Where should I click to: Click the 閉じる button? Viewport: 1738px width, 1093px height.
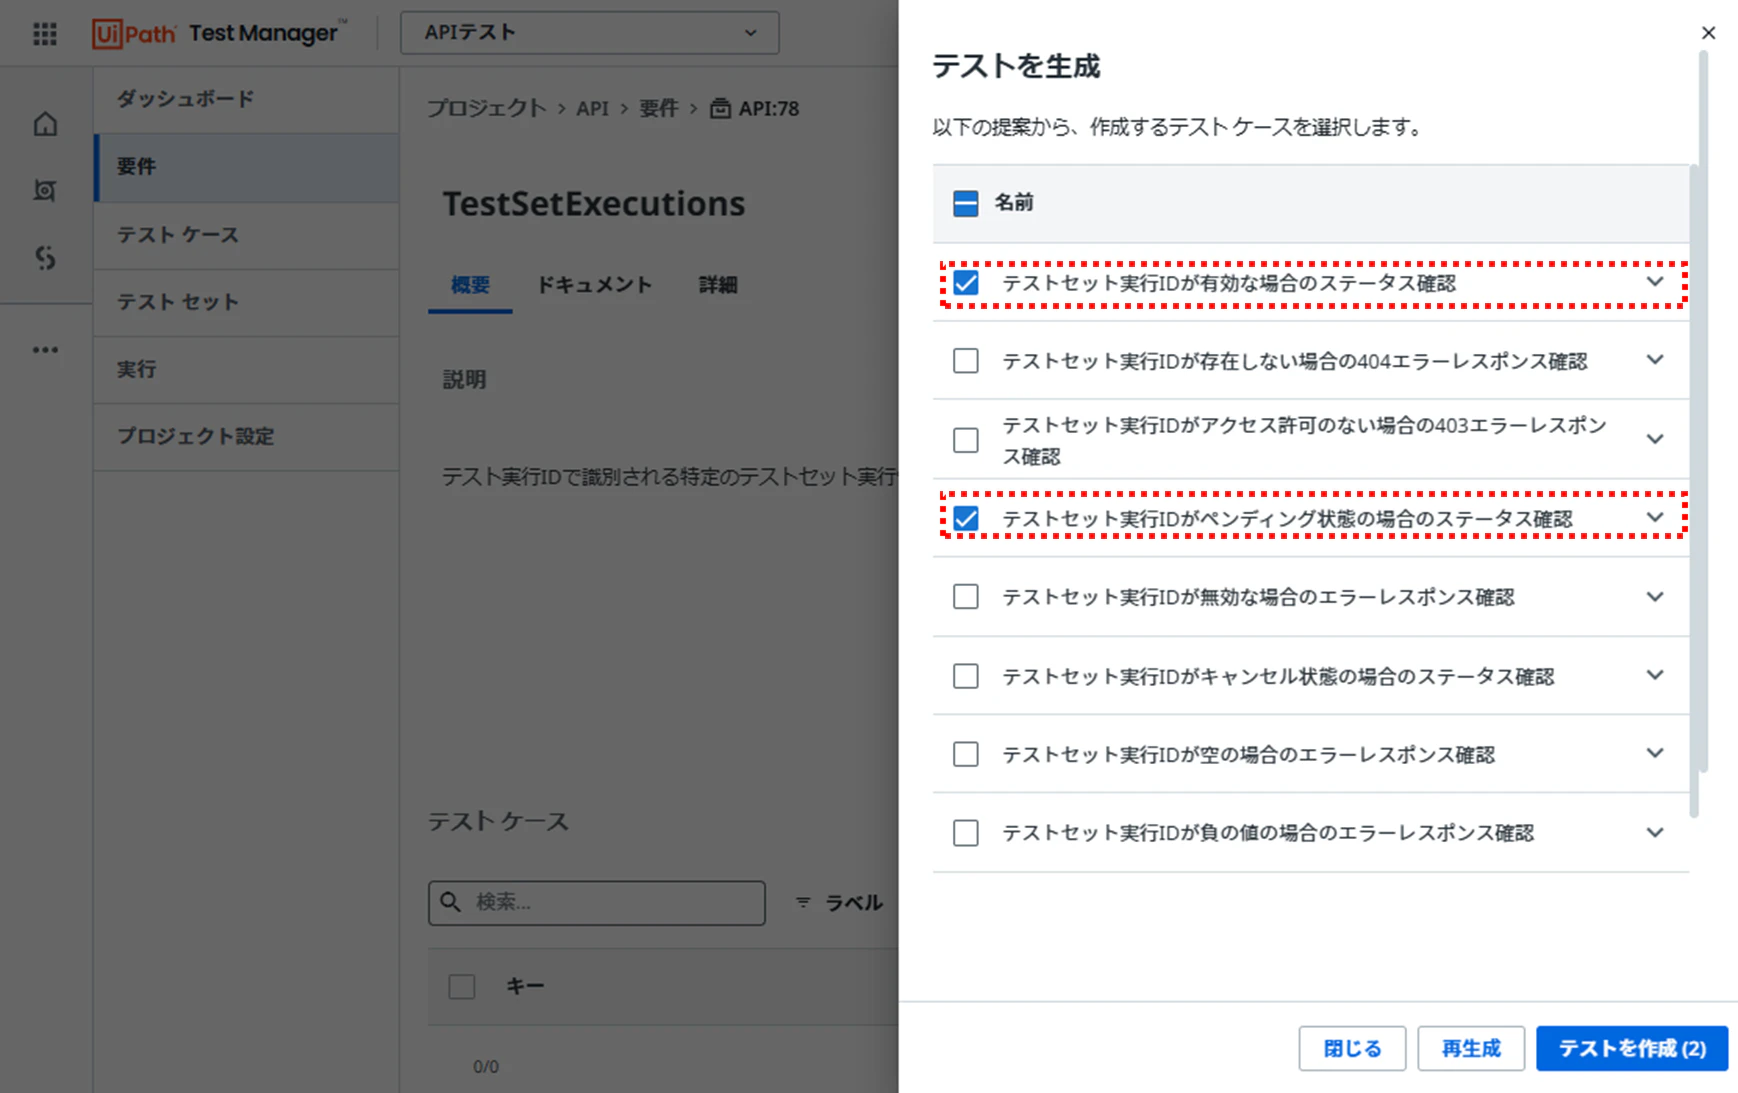[x=1352, y=1048]
